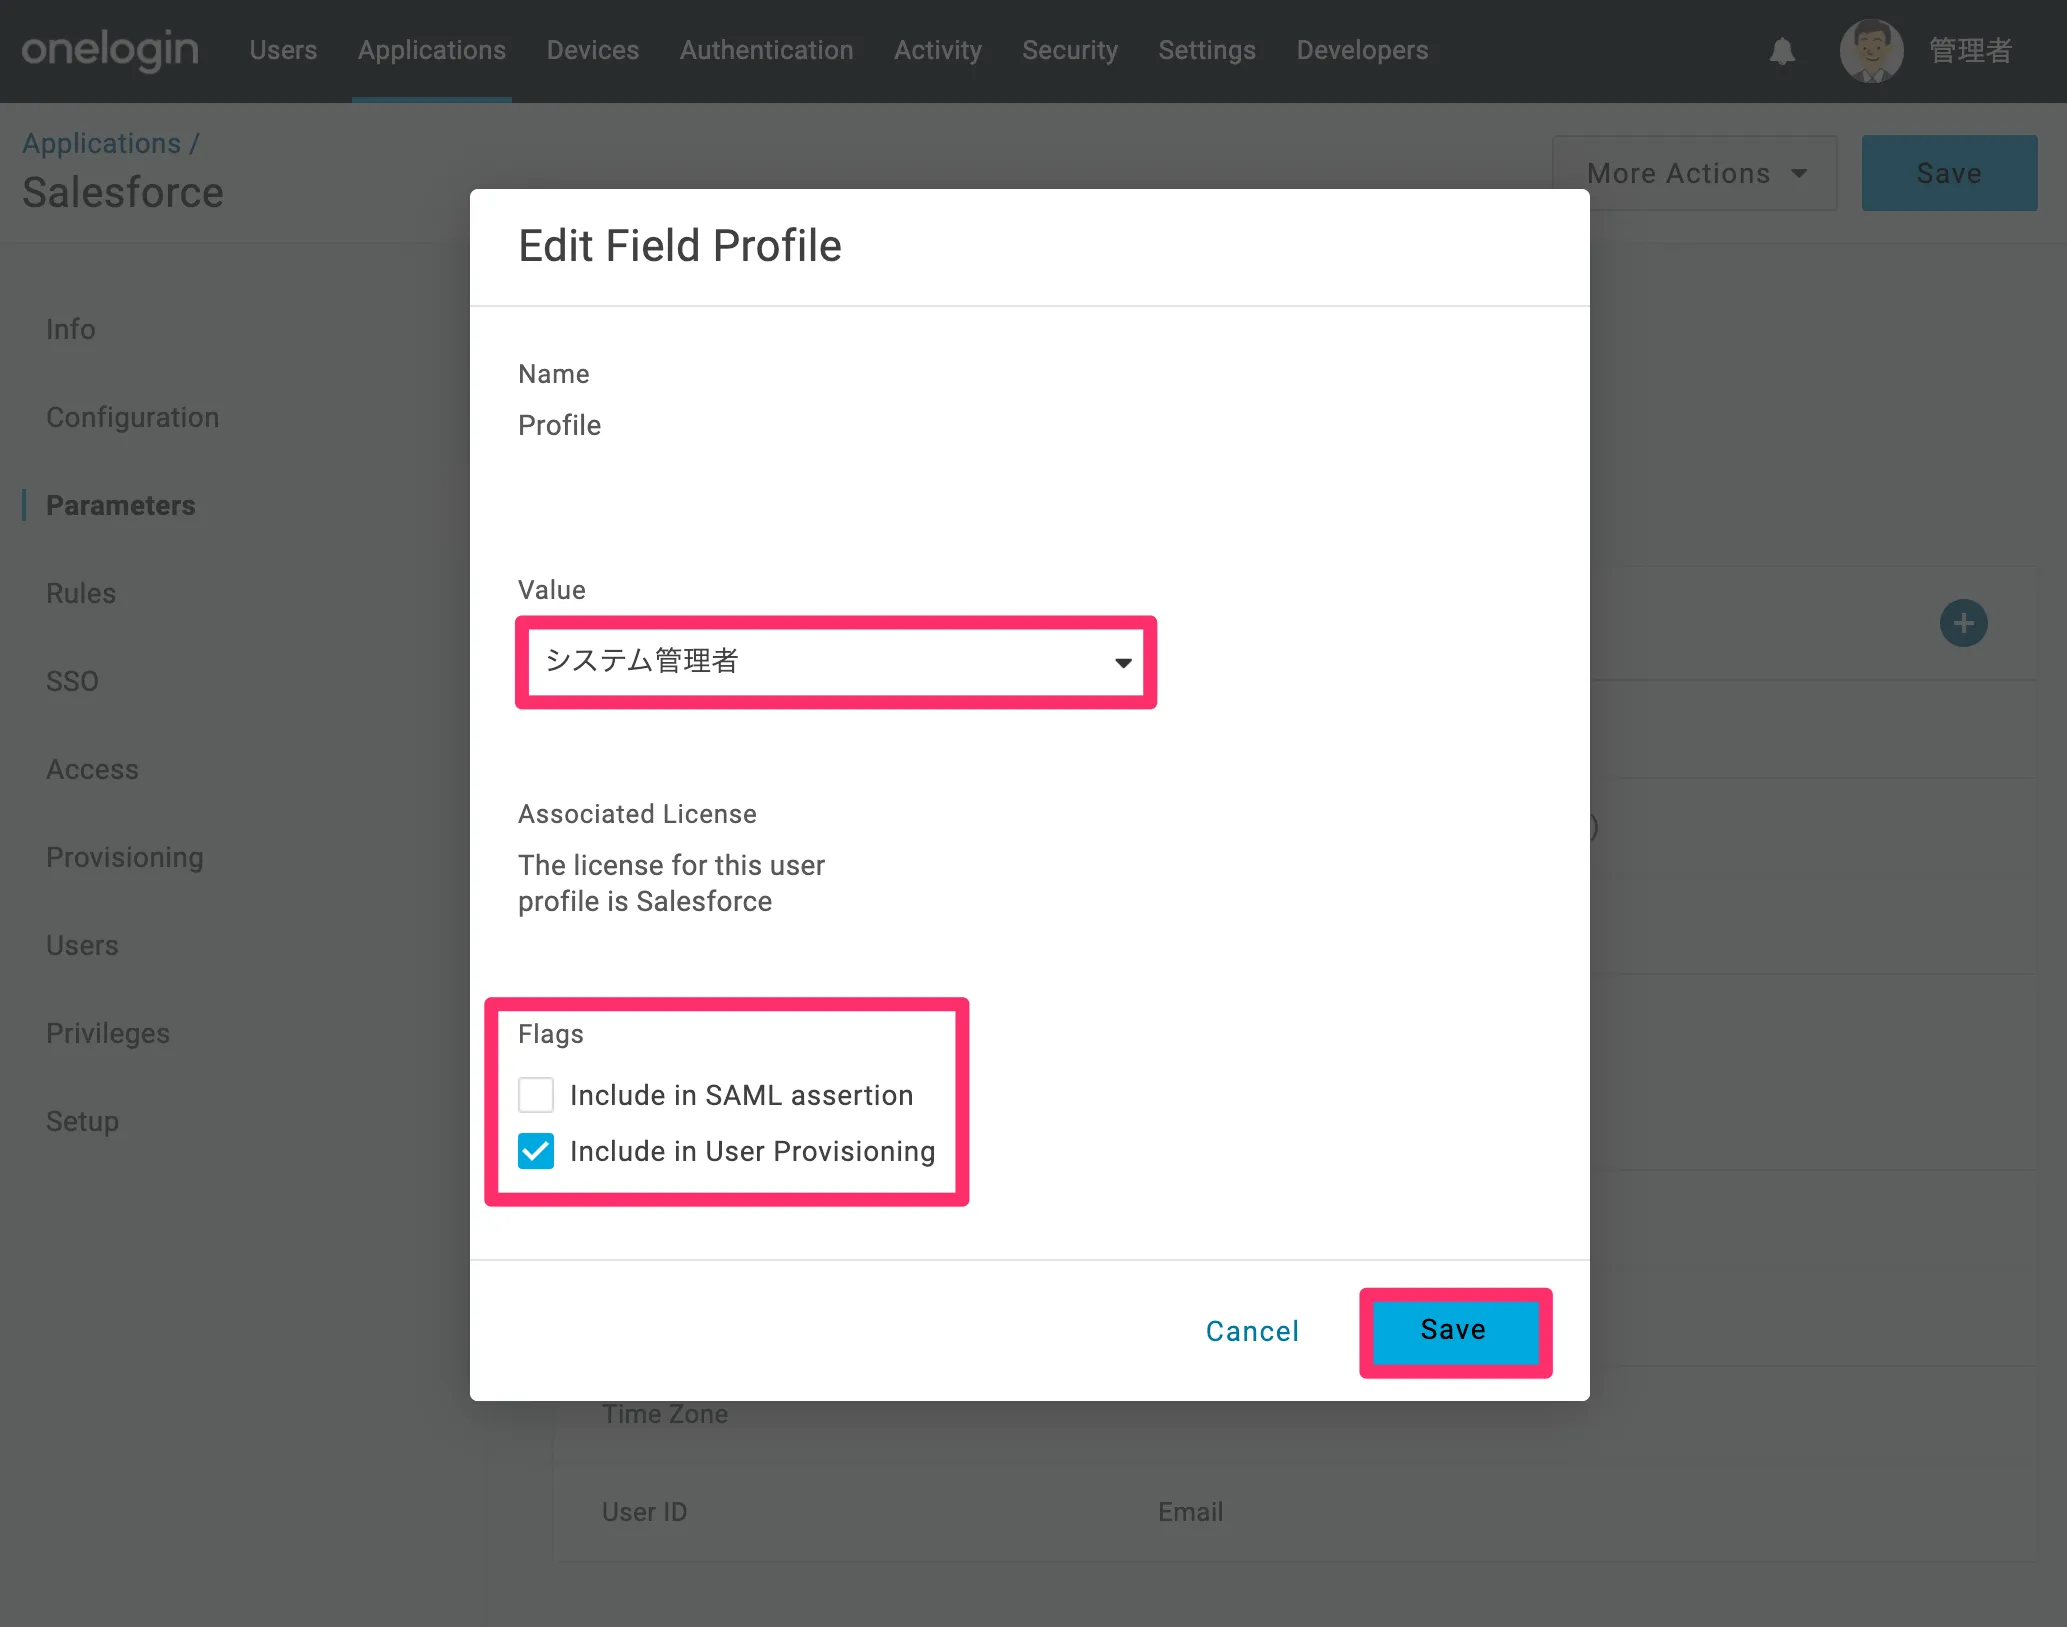The image size is (2067, 1627).
Task: Open the Security top navigation item
Action: 1069,50
